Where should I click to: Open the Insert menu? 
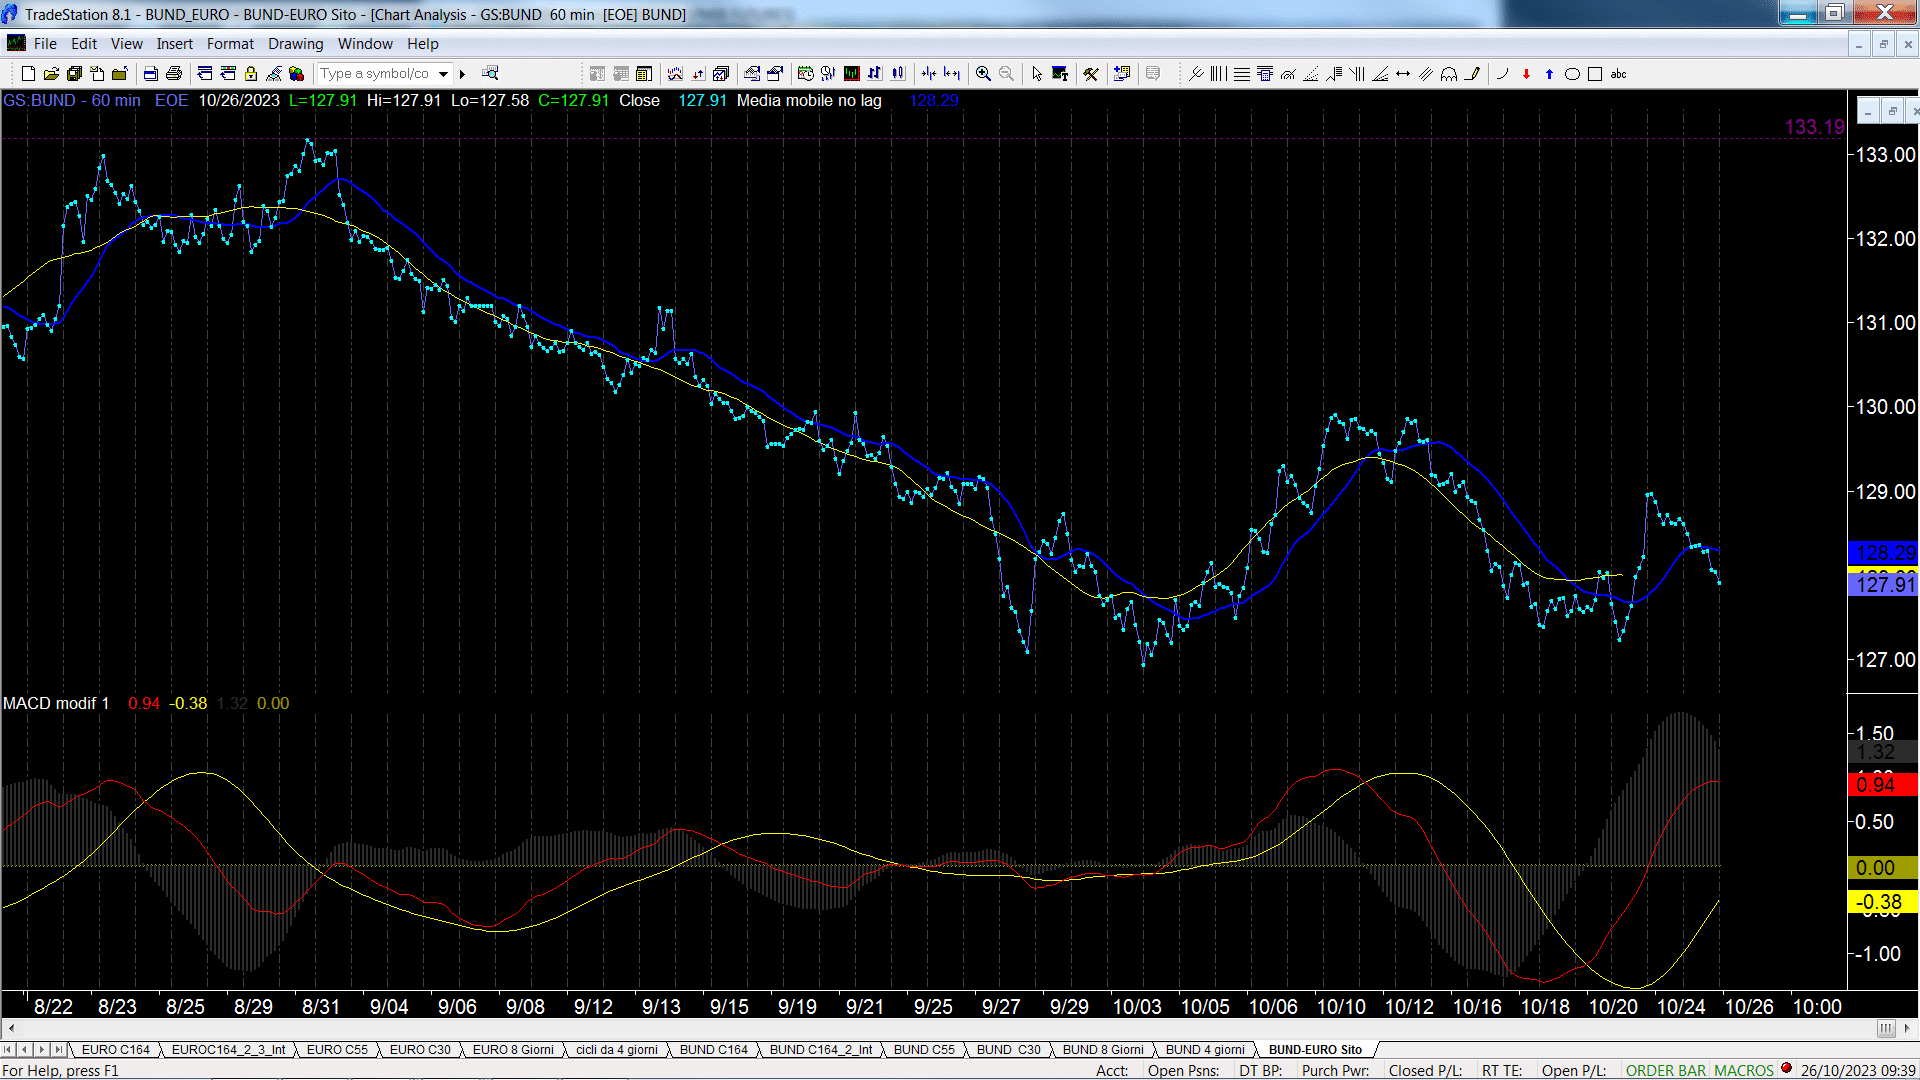(175, 44)
